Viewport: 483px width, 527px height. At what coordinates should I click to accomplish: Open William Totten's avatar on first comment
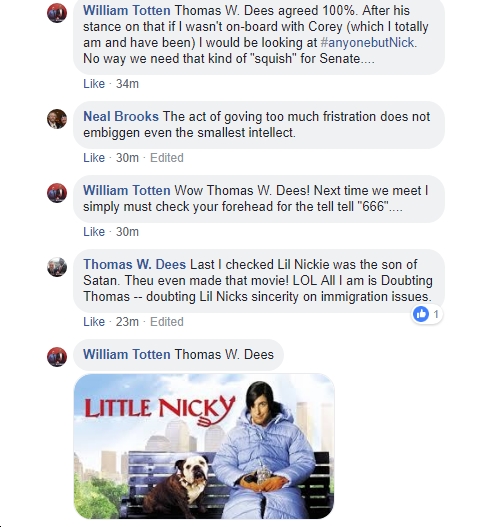point(57,13)
